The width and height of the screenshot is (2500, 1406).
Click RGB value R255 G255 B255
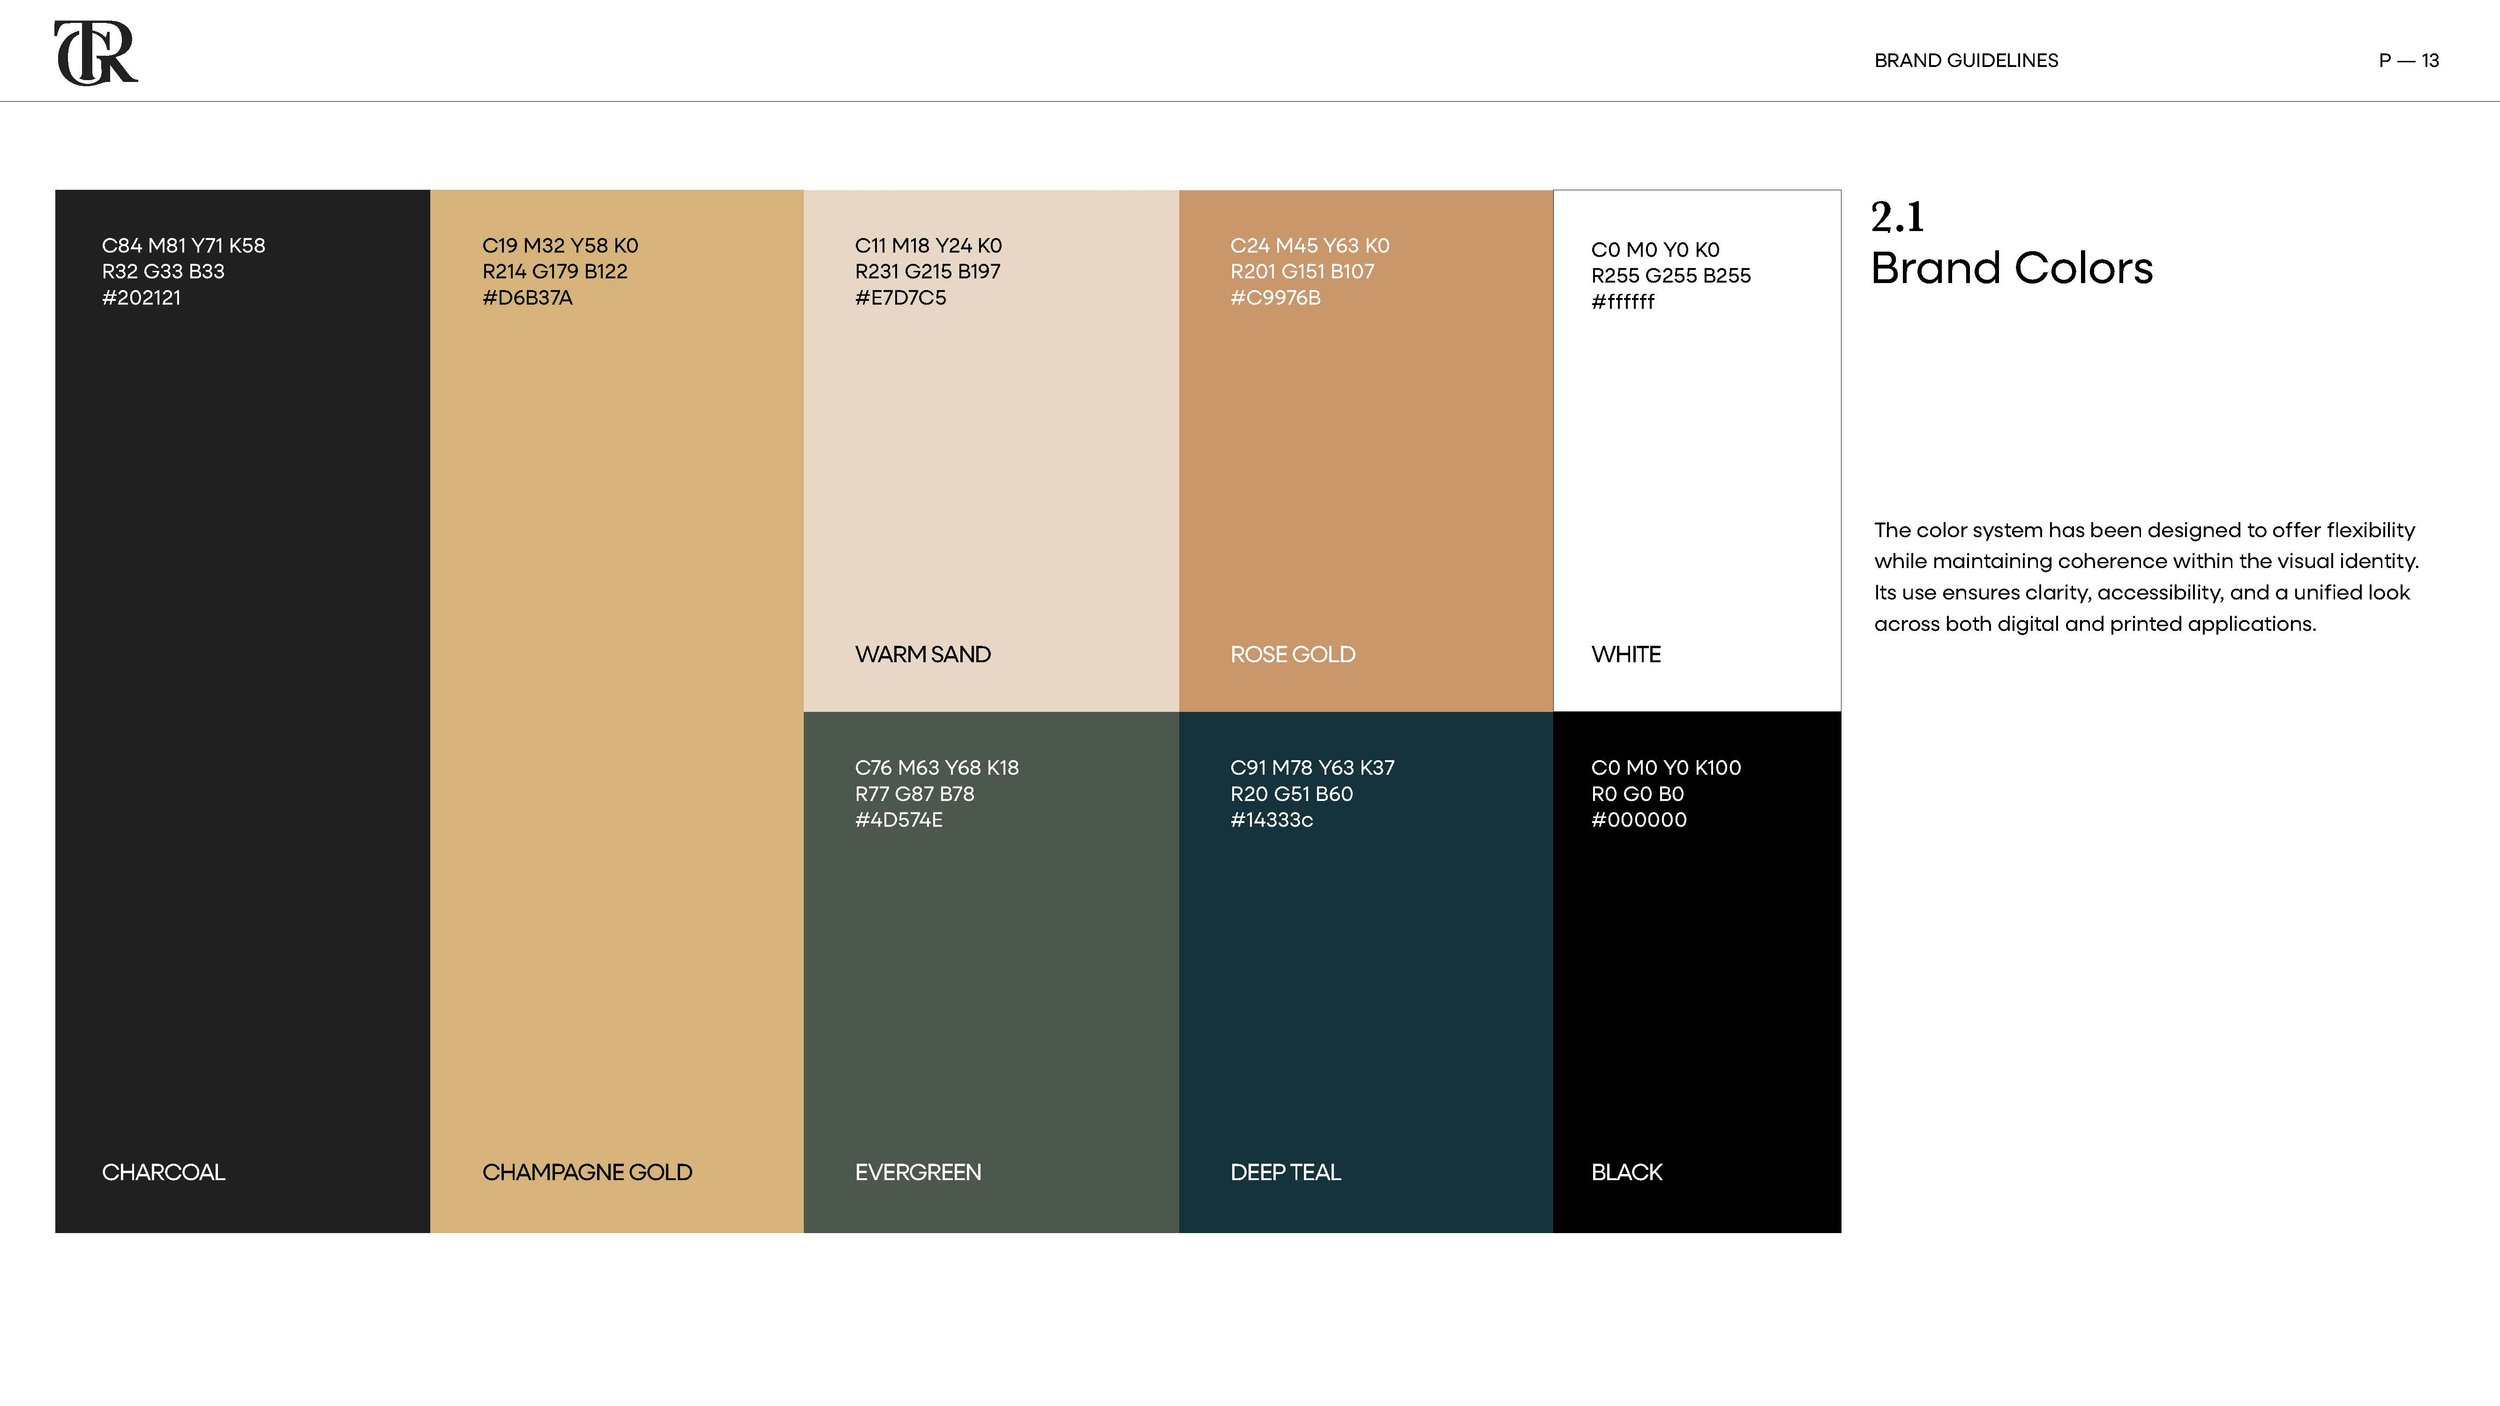(x=1671, y=276)
